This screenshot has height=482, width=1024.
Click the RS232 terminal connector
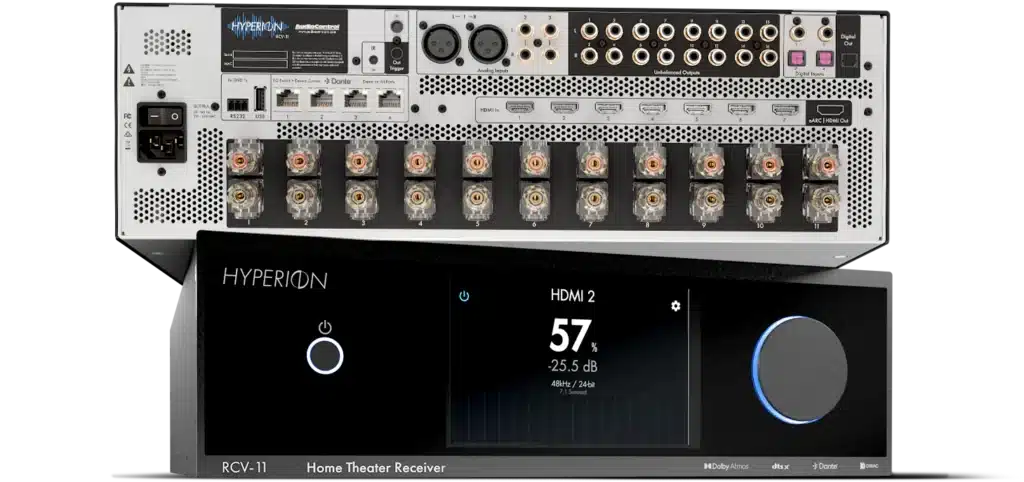tap(236, 104)
